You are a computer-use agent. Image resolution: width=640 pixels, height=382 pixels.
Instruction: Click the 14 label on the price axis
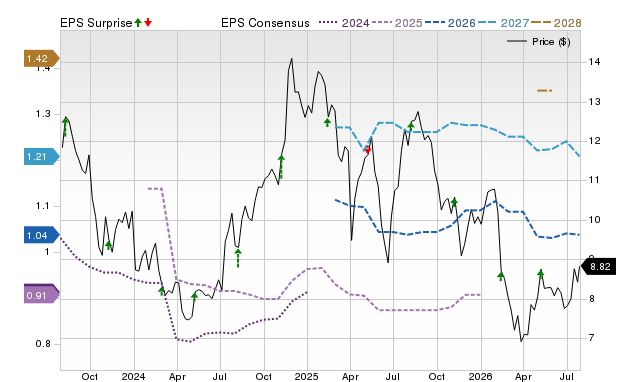pos(594,62)
